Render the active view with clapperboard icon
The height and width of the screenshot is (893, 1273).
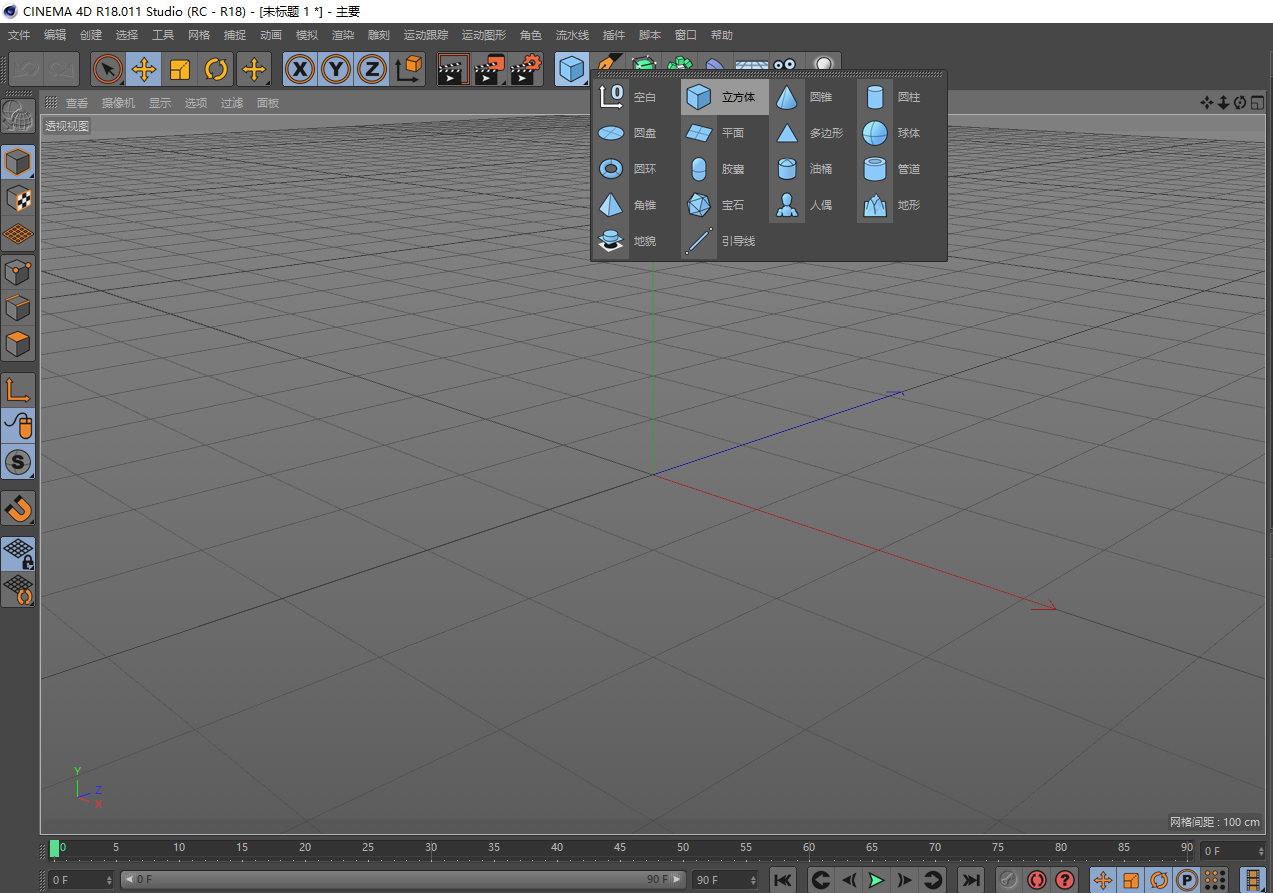pyautogui.click(x=454, y=69)
